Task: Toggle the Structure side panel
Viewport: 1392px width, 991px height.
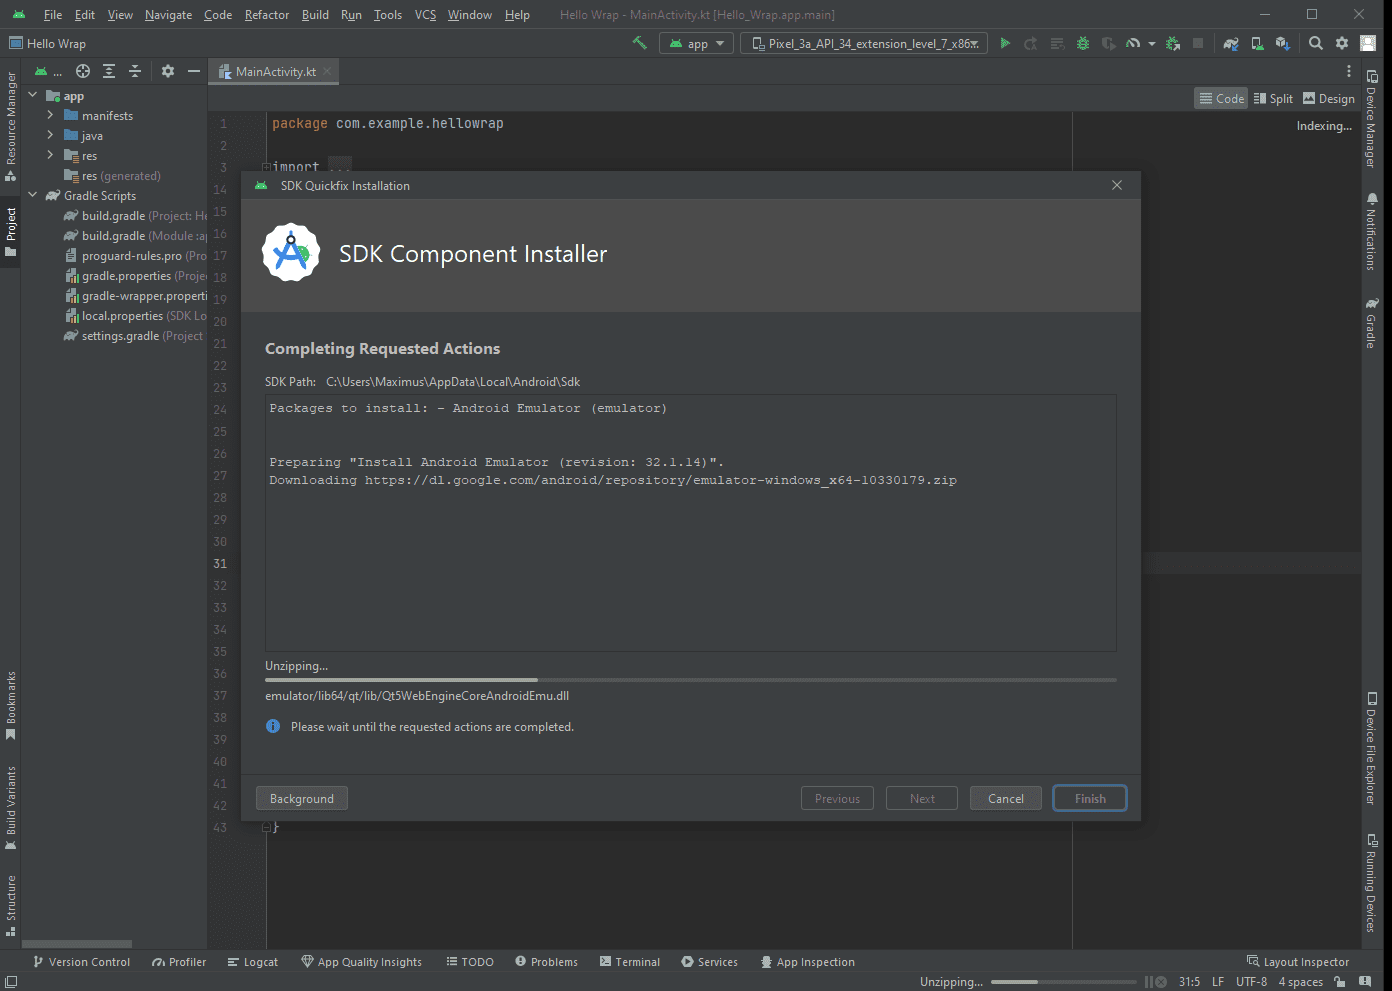Action: pos(11,906)
